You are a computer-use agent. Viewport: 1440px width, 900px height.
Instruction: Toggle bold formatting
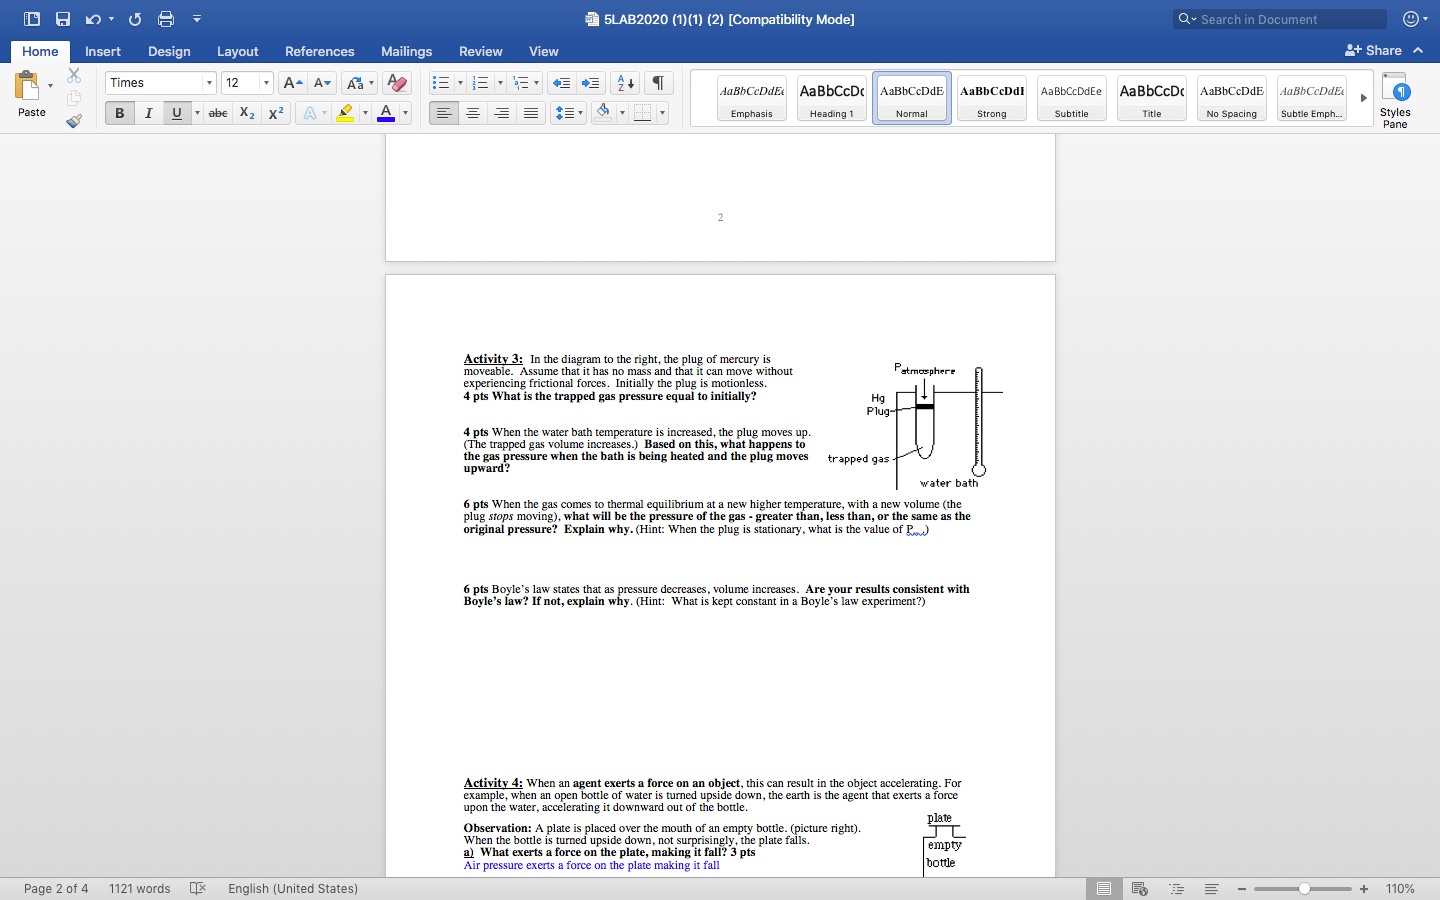[x=119, y=113]
